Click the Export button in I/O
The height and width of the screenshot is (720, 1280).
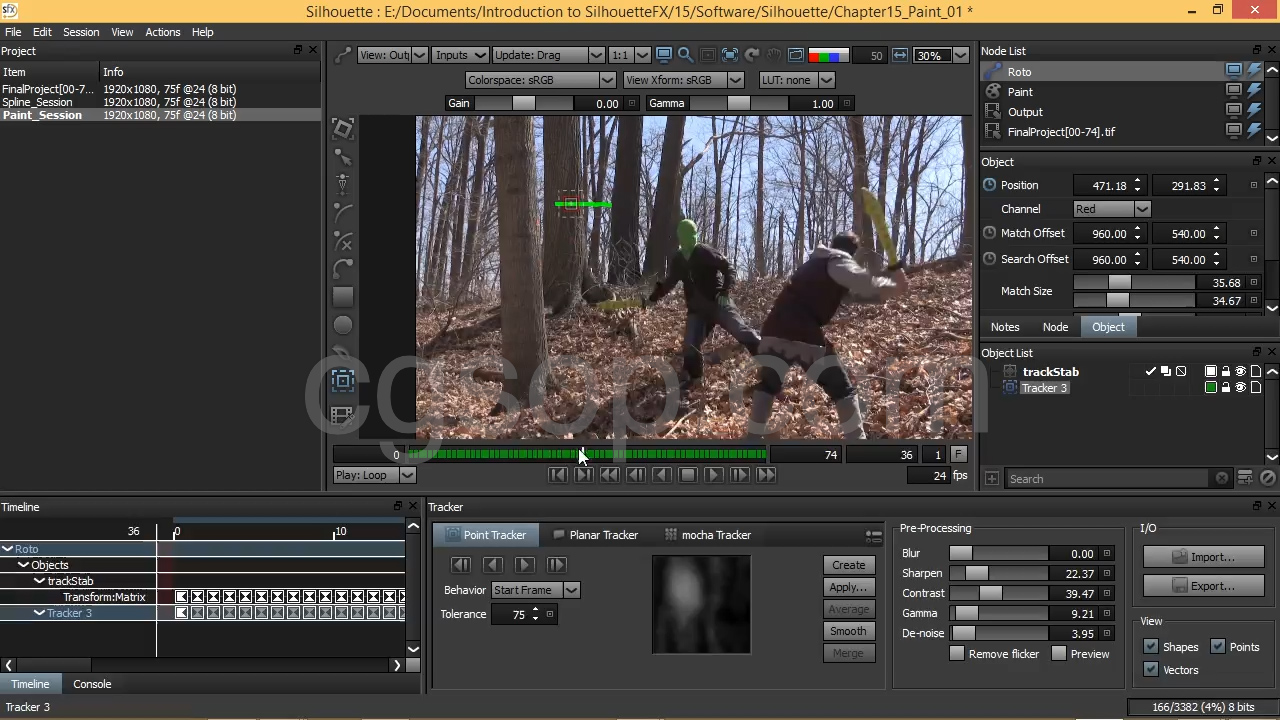coord(1204,586)
